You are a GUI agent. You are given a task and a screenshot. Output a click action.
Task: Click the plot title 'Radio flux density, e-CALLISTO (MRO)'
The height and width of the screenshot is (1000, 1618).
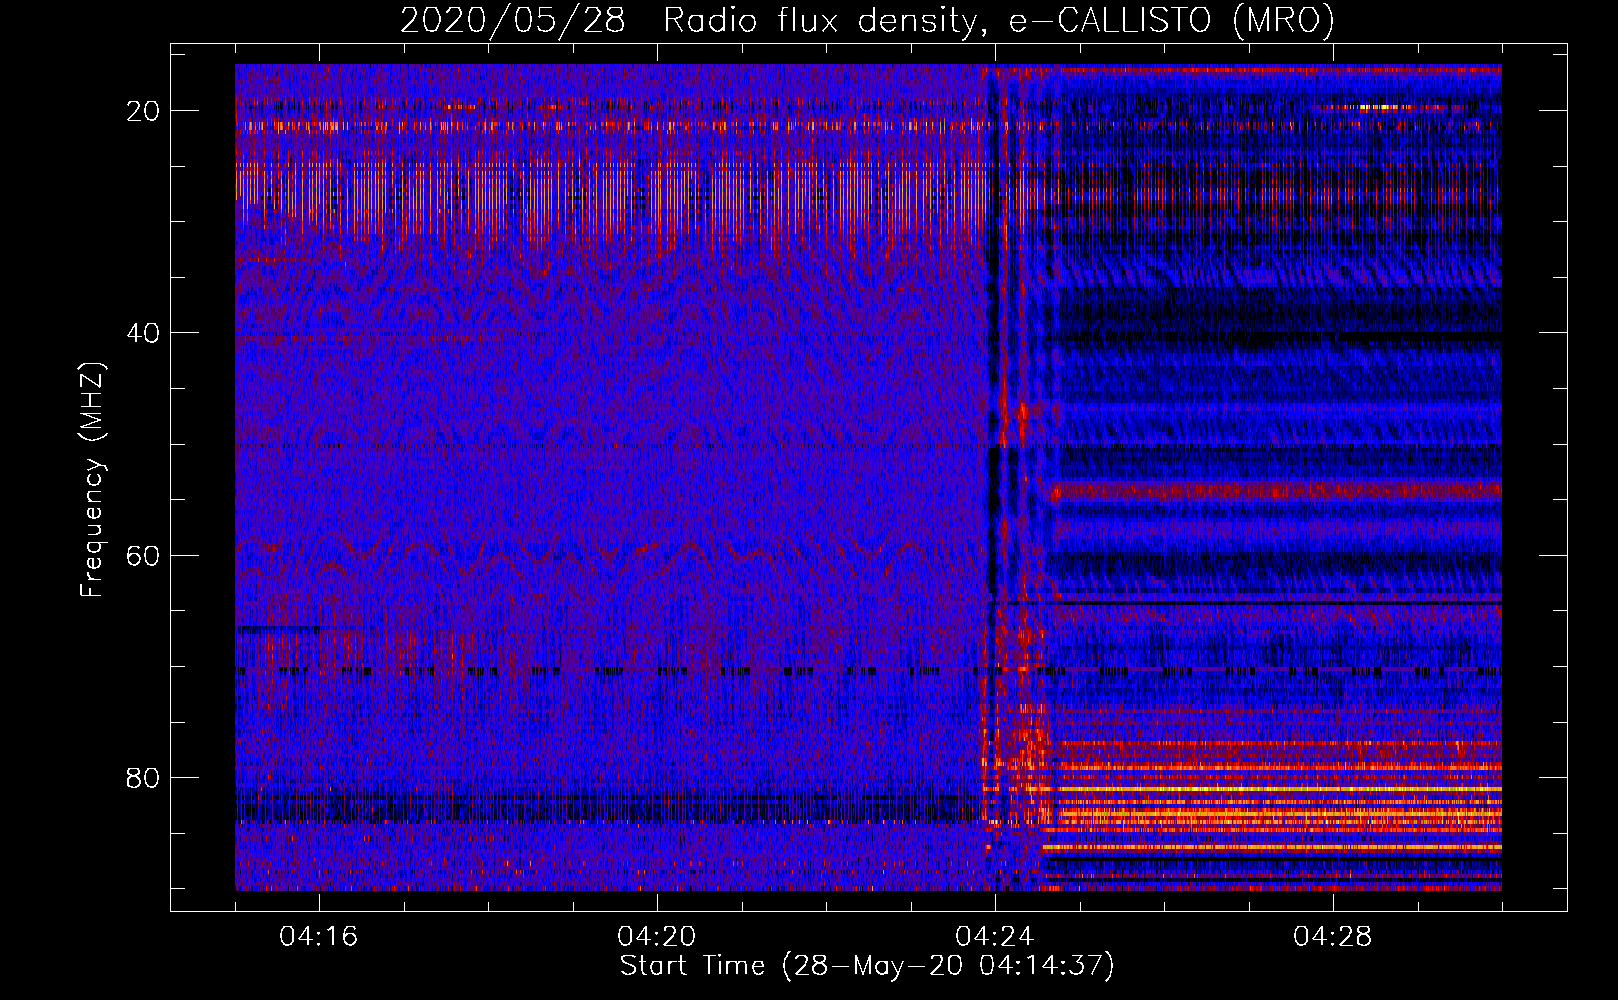999,20
